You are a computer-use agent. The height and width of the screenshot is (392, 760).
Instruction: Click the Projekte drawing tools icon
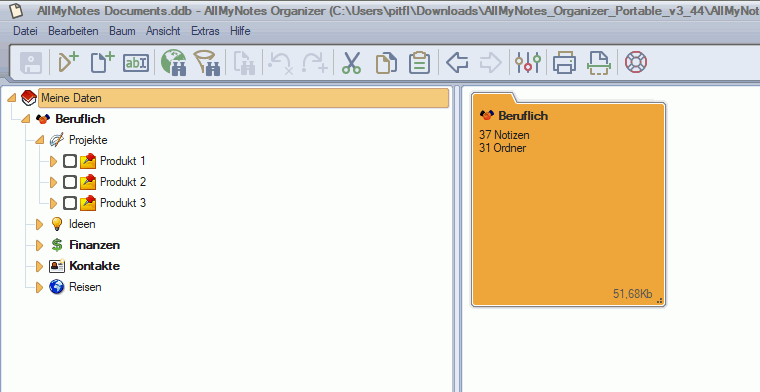(x=57, y=140)
